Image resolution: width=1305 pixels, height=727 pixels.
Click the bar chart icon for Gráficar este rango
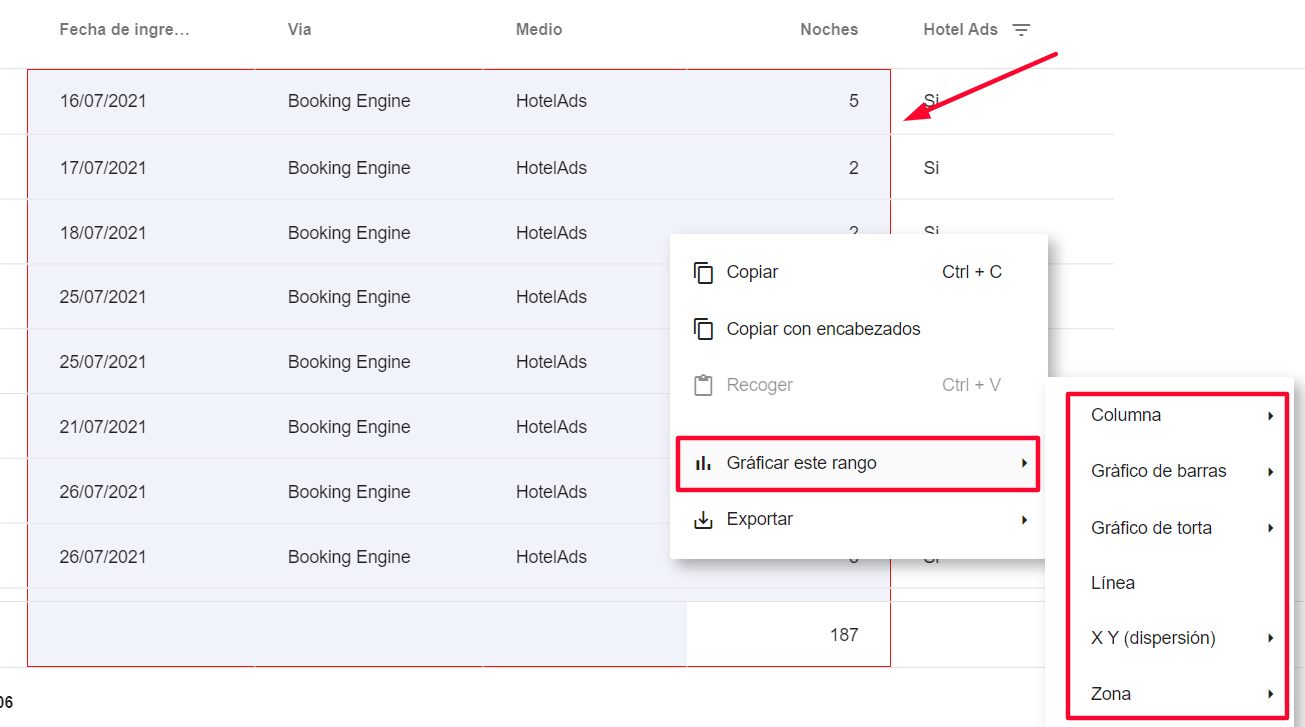click(x=704, y=463)
